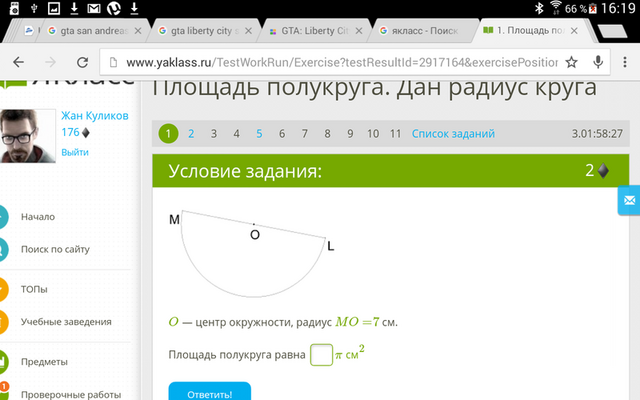Screen dimensions: 640x400
Task: Go to exercise number 5
Action: [x=259, y=134]
